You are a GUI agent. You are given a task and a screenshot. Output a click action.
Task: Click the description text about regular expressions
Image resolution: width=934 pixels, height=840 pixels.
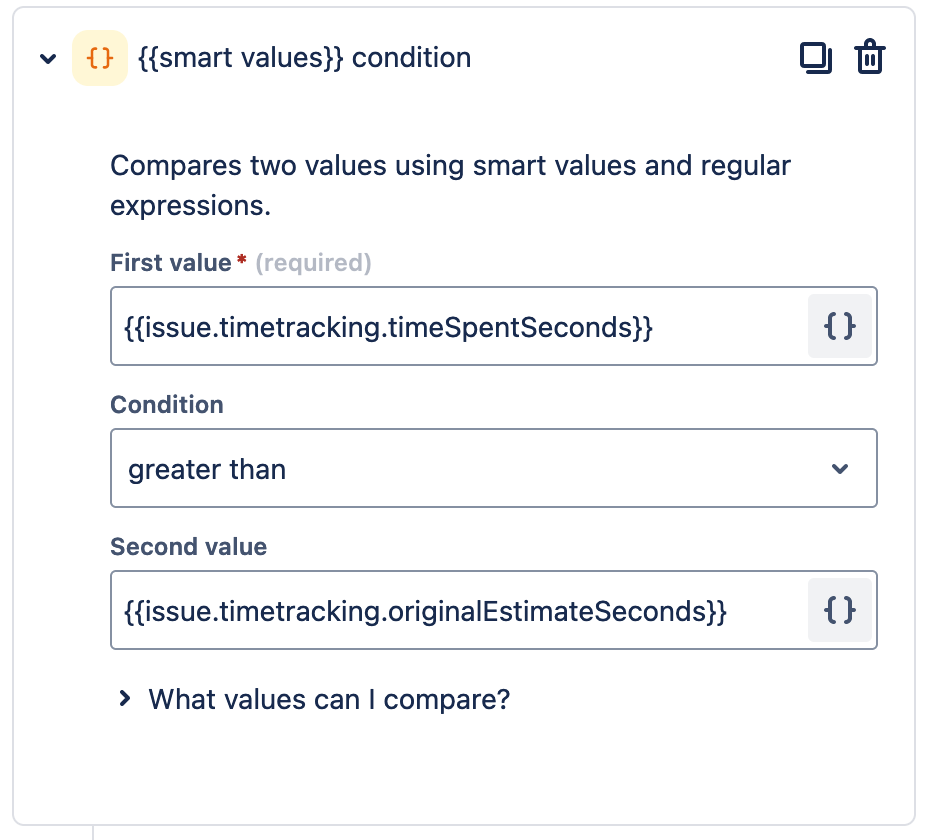(450, 186)
